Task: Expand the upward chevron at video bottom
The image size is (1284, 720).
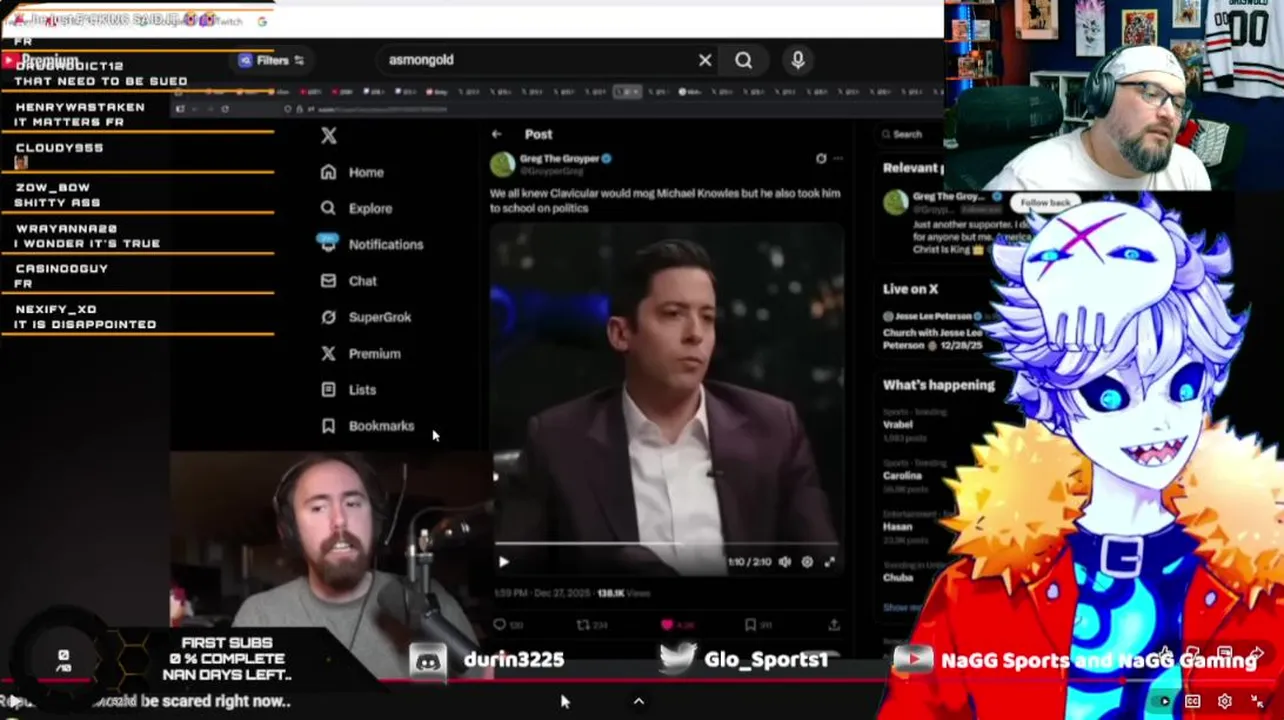Action: point(639,701)
